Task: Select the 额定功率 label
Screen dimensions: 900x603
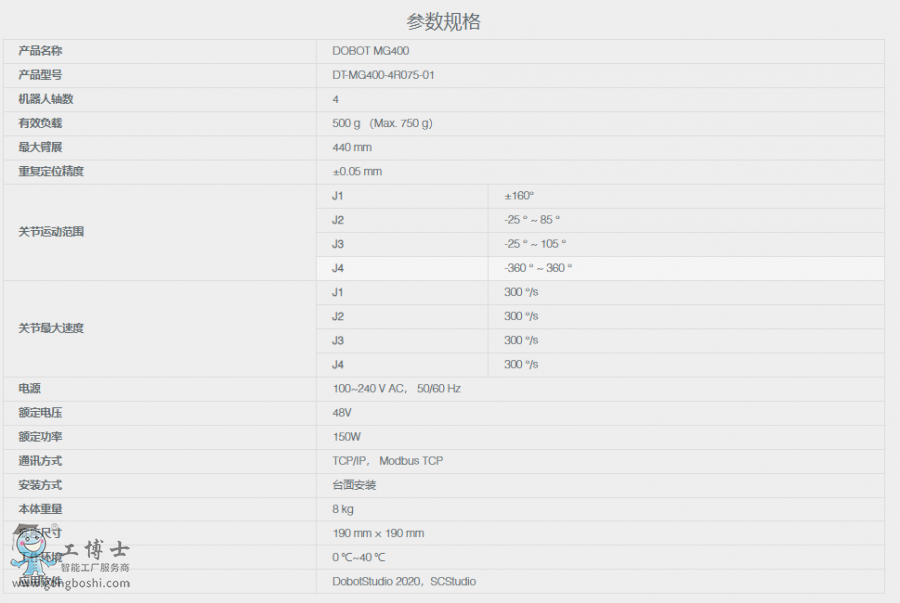Action: coord(40,437)
